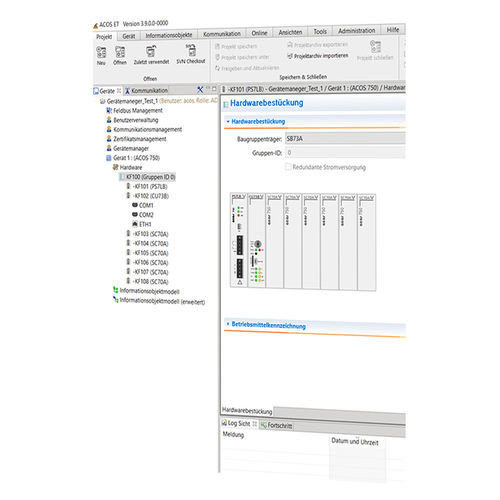
Task: Open the Administration ribbon tab
Action: 357,31
